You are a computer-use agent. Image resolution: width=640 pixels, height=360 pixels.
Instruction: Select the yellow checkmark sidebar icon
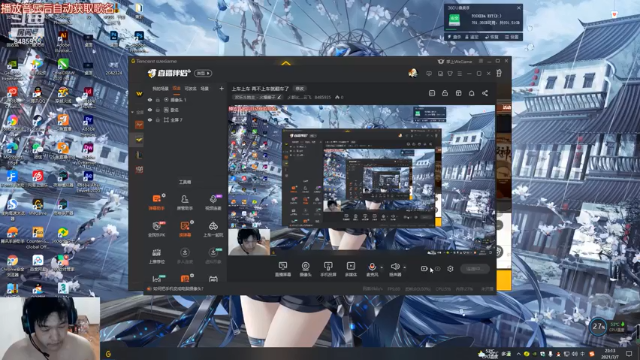click(139, 140)
